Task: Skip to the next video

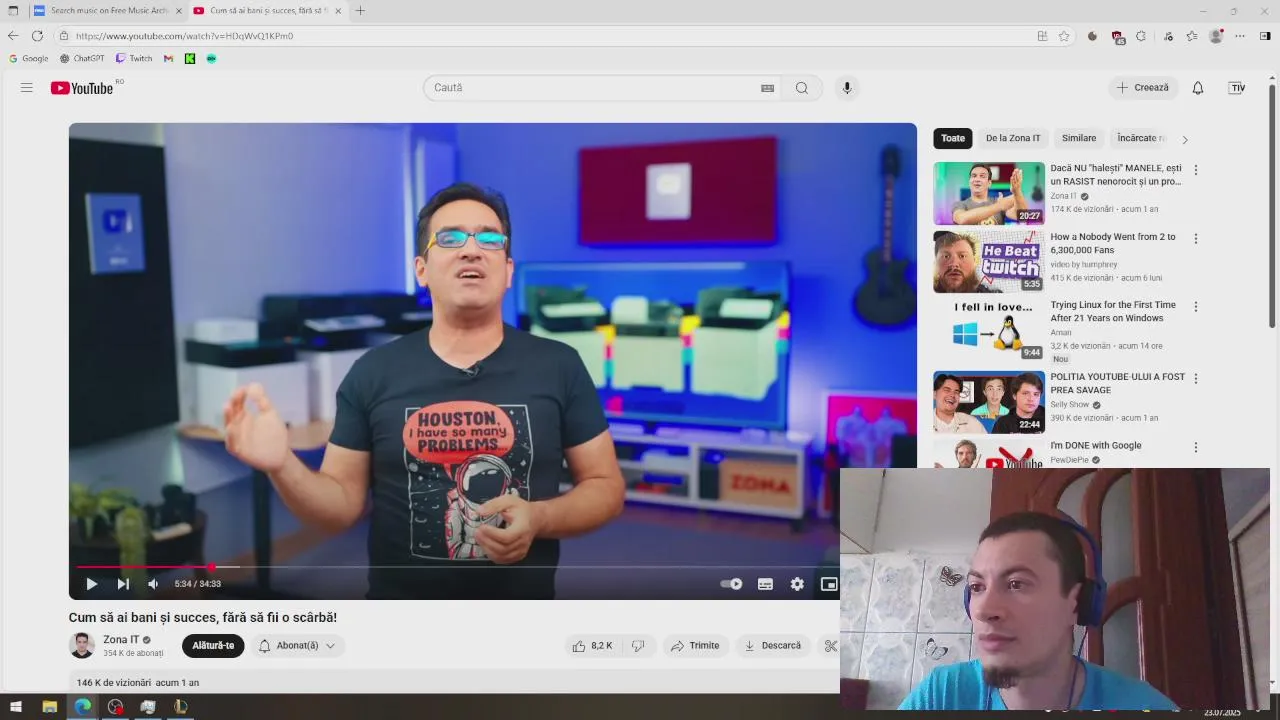Action: (123, 584)
